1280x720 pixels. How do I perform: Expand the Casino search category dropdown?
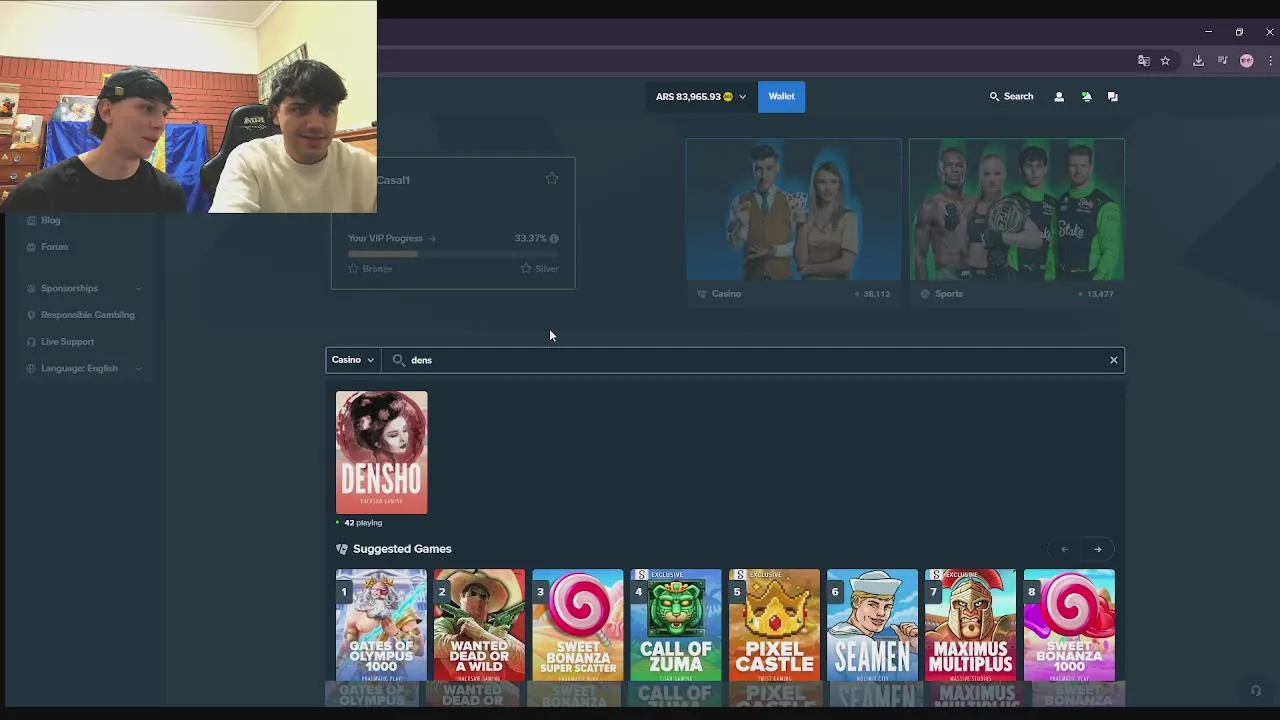[x=353, y=360]
